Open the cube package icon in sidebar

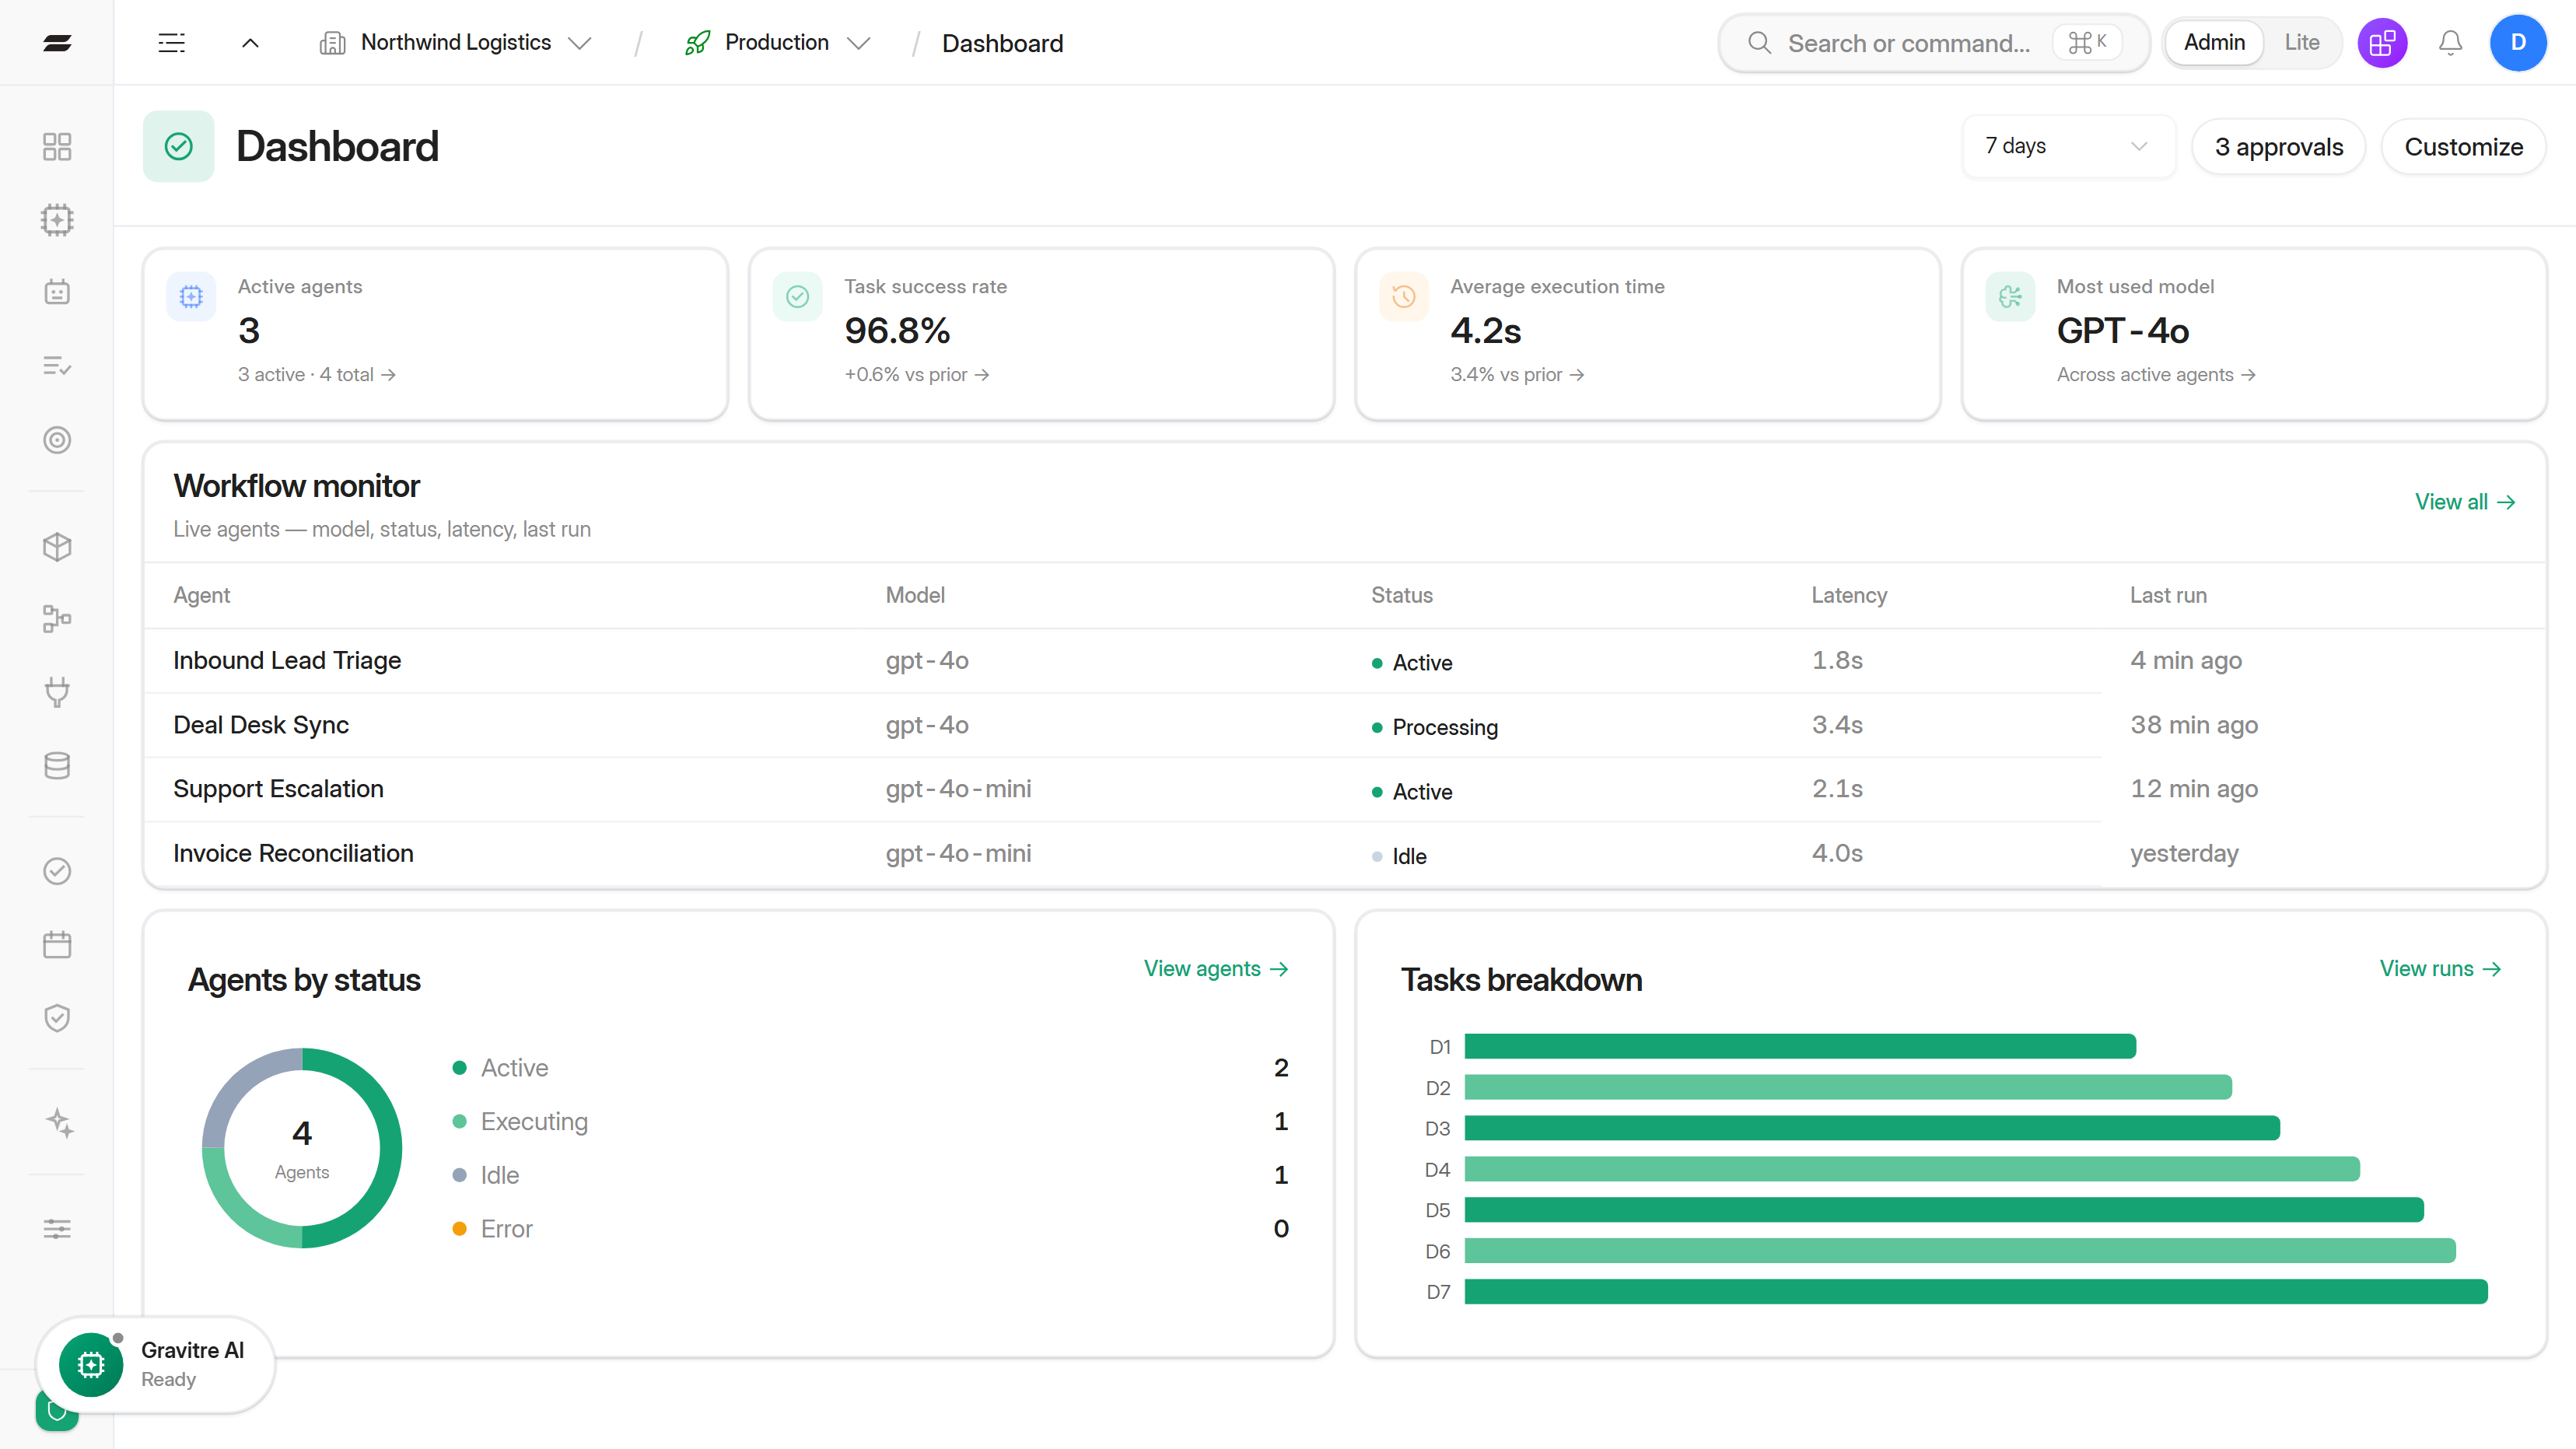[x=57, y=546]
